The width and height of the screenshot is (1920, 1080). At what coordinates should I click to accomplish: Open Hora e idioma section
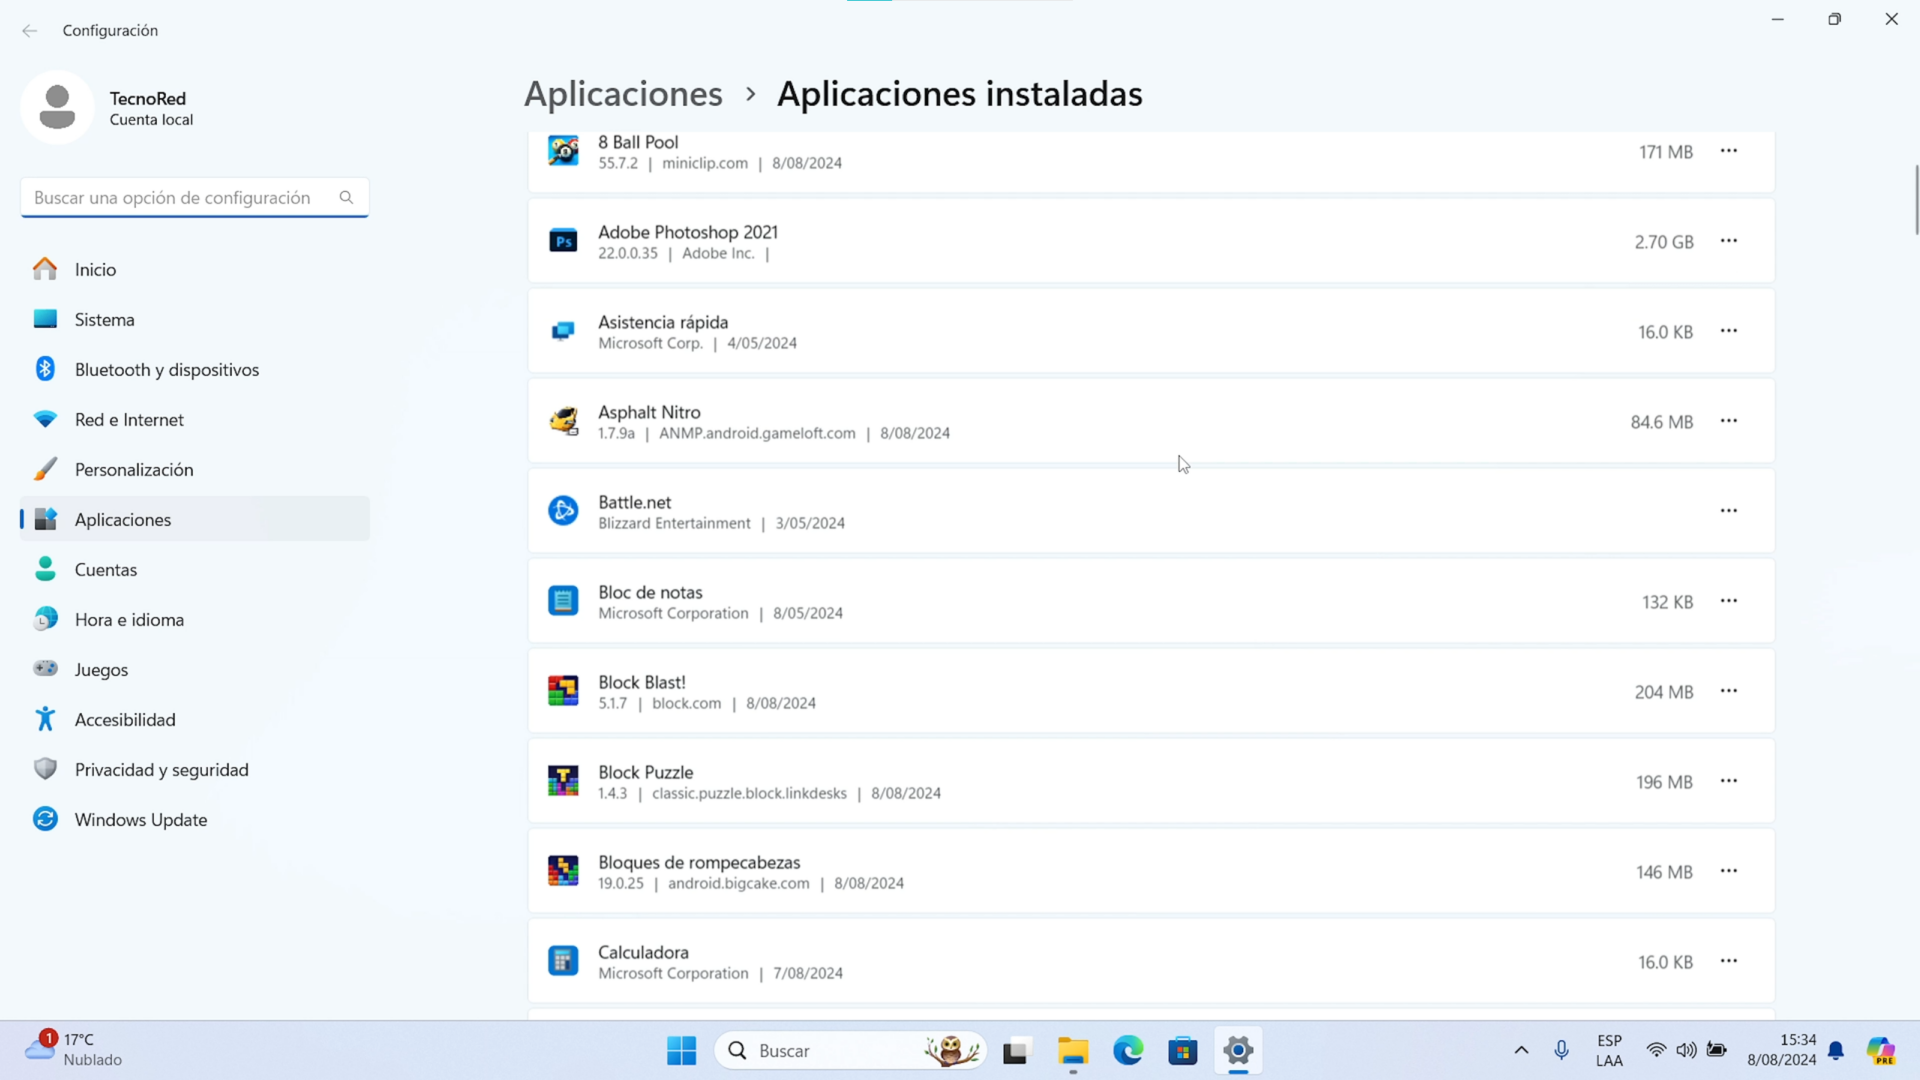[x=195, y=619]
